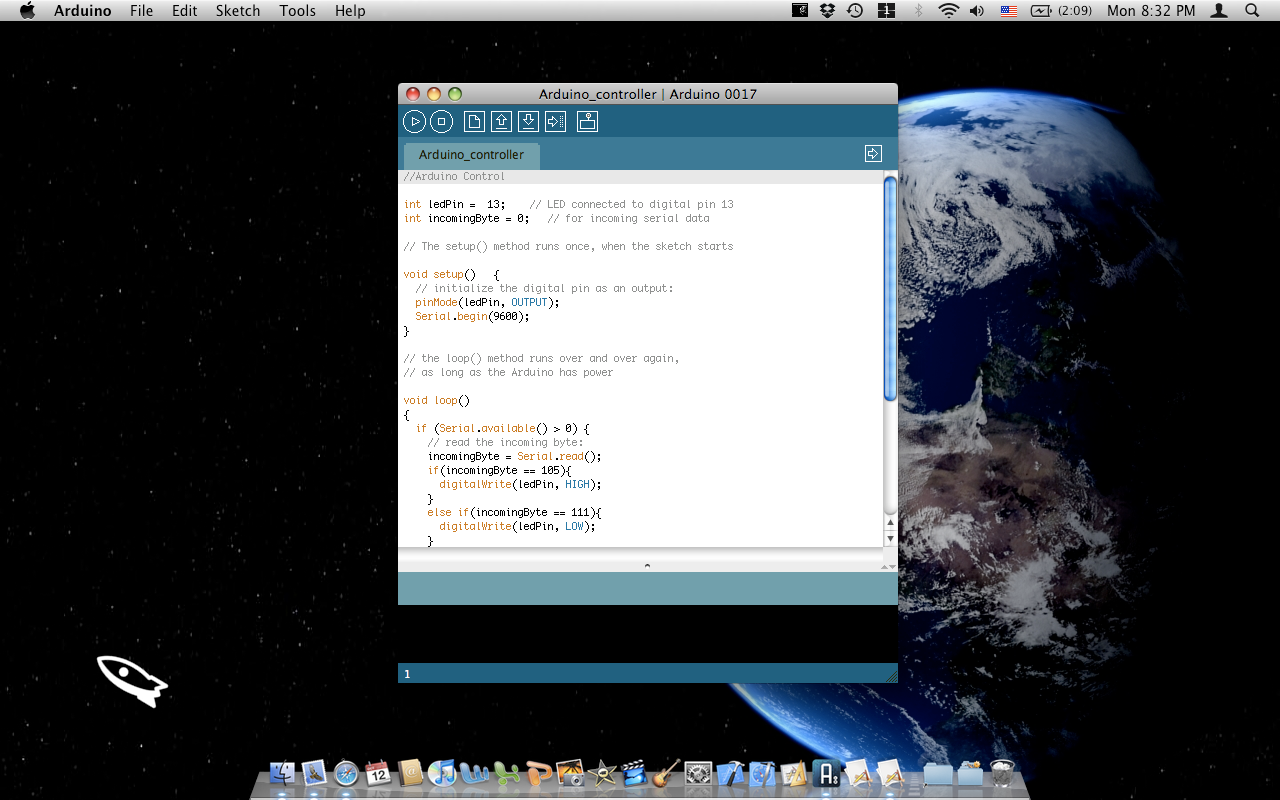
Task: Click the user account silhouette icon
Action: click(1219, 11)
